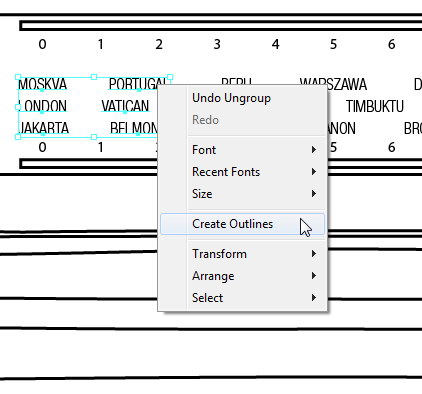Open the Transform submenu
This screenshot has height=394, width=422.
242,254
